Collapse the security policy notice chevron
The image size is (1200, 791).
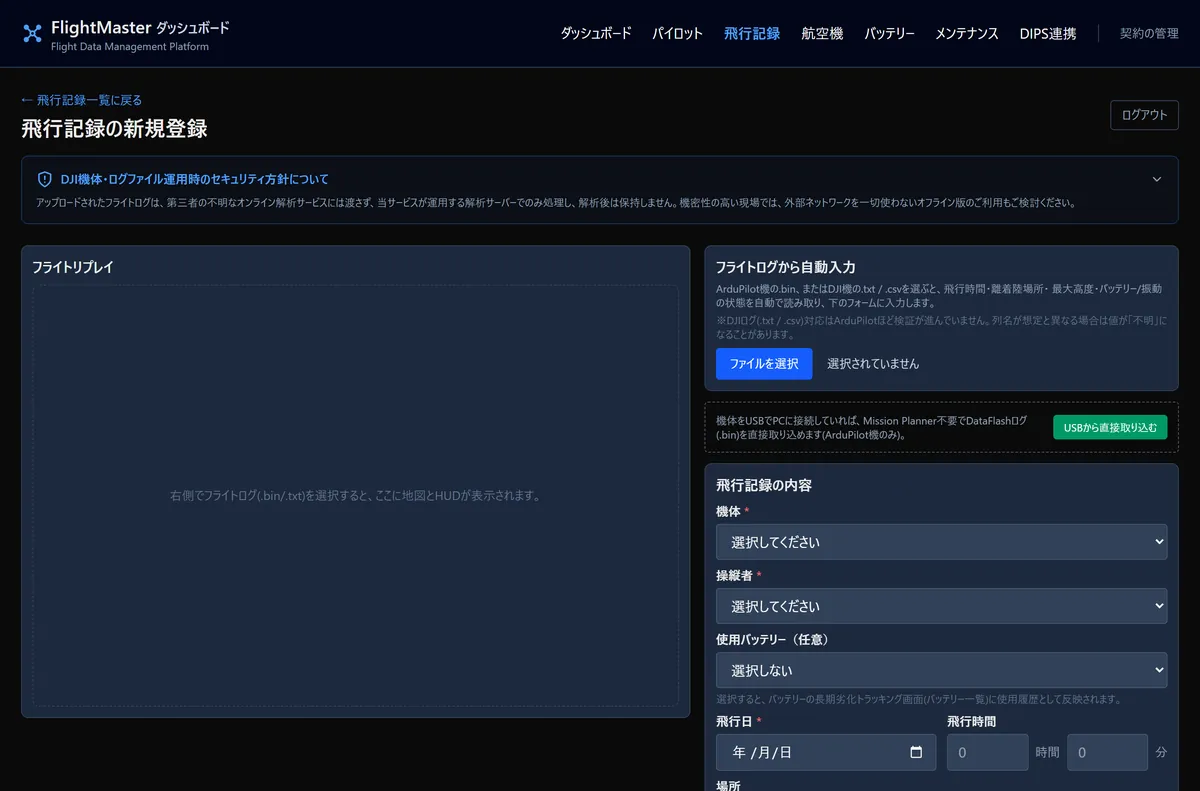click(x=1157, y=180)
